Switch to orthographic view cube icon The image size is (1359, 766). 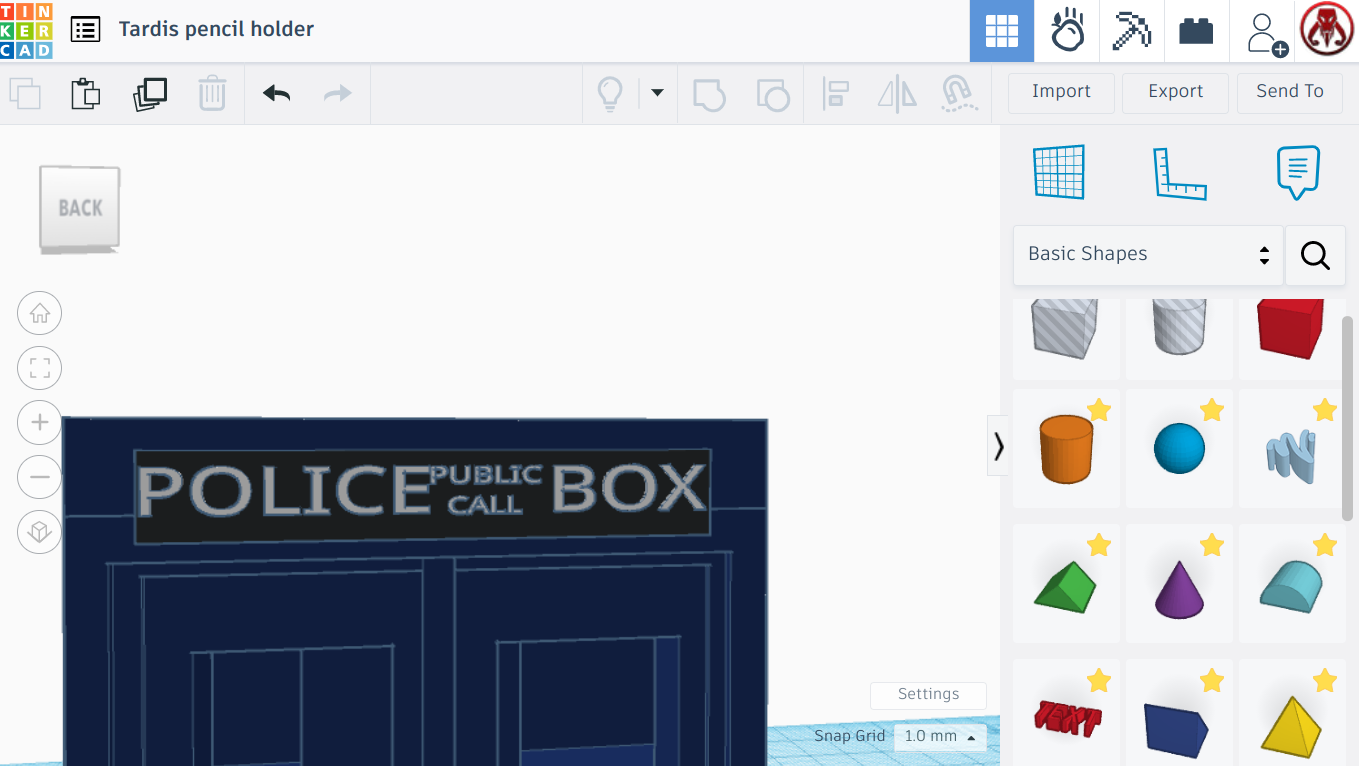pos(40,532)
